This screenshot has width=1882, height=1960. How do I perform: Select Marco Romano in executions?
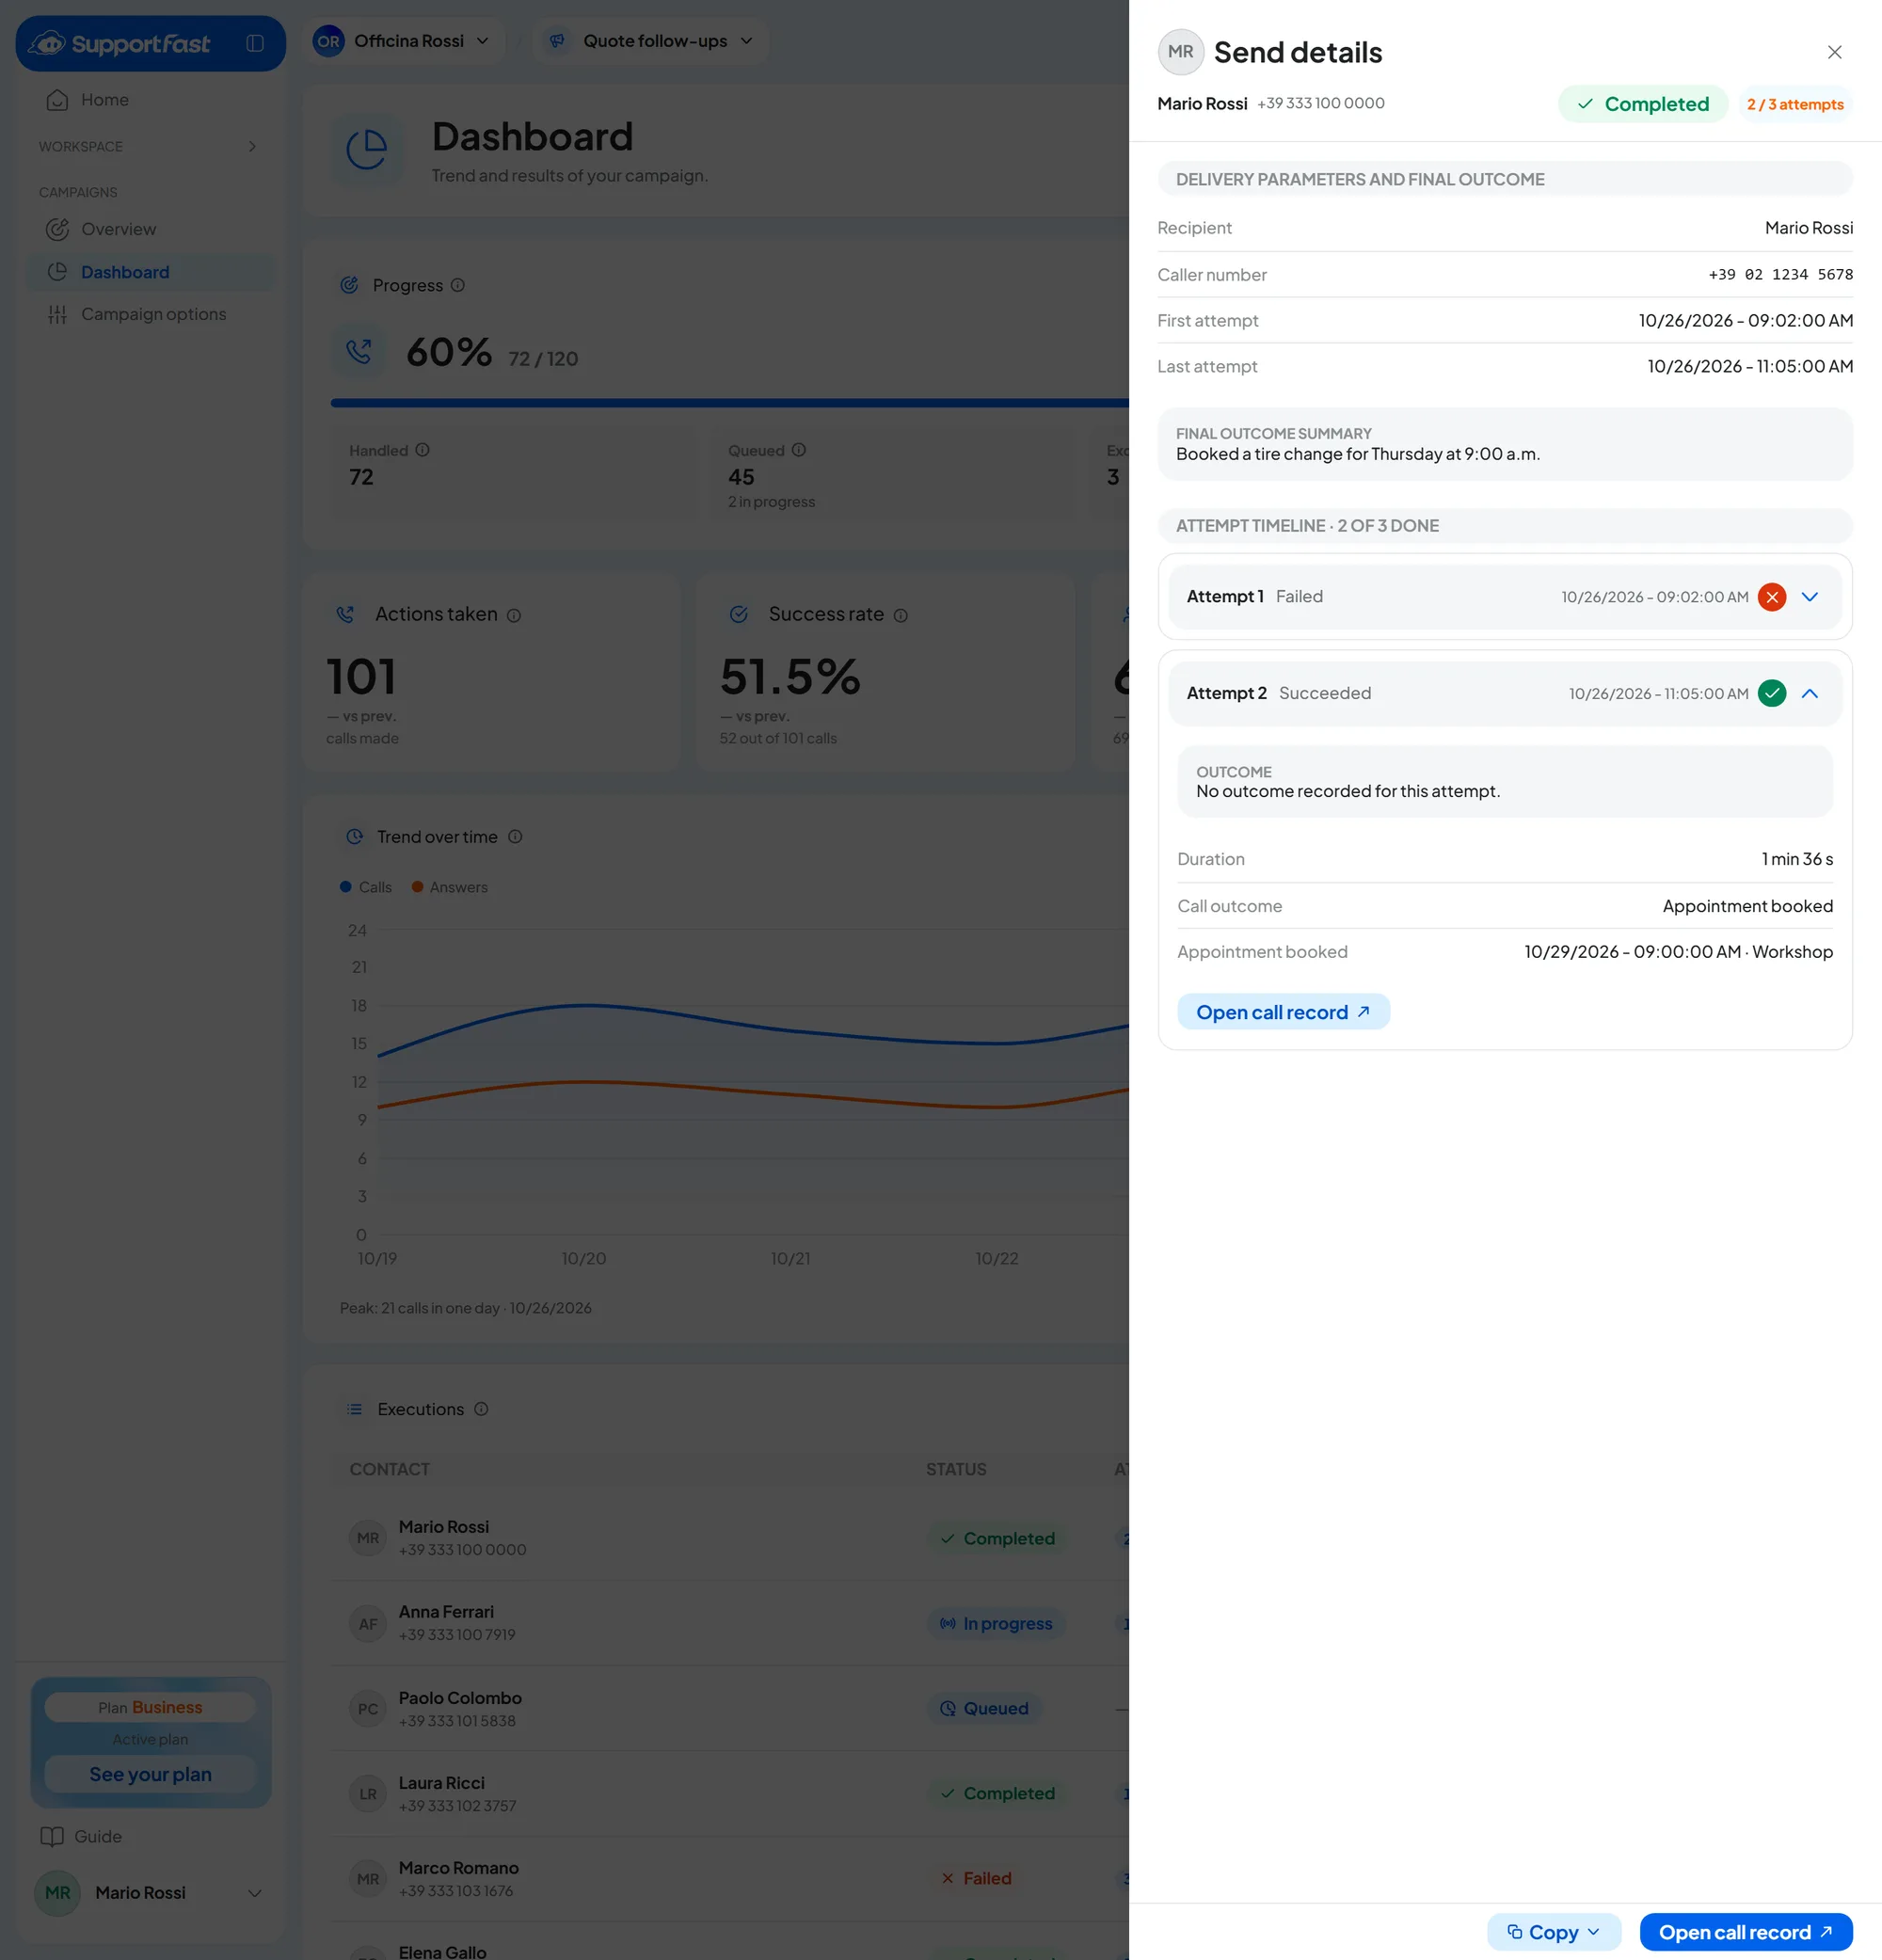730,1878
